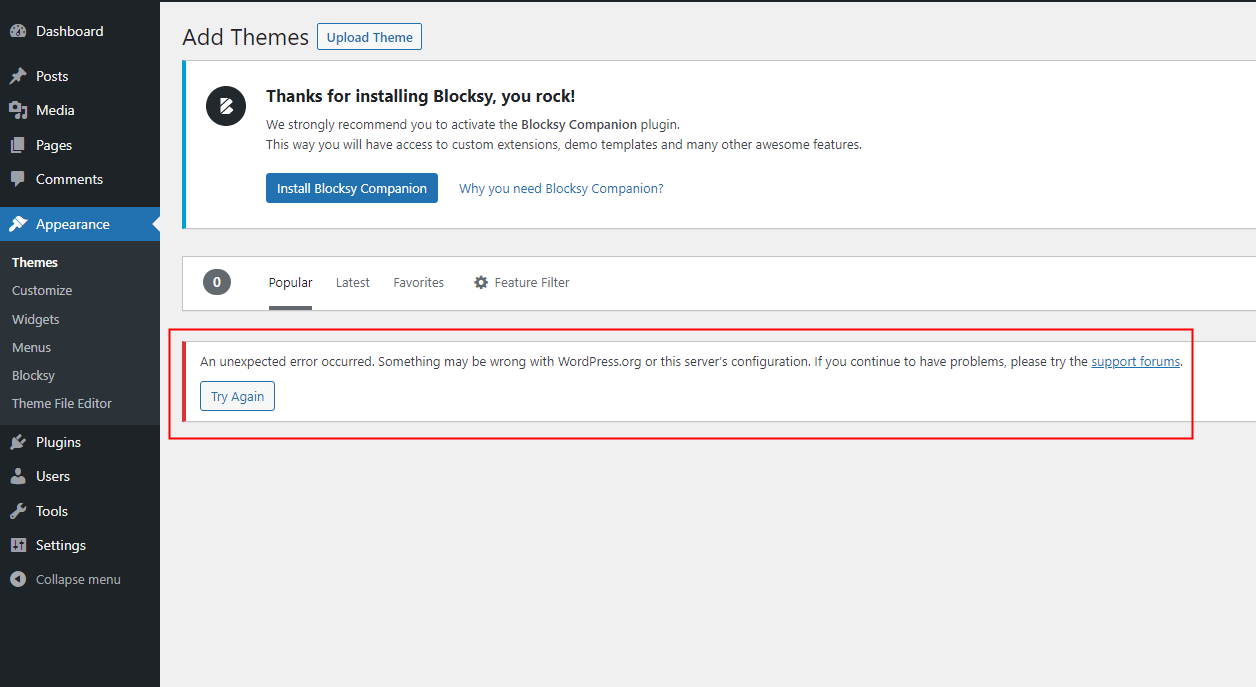Open Theme File Editor

click(62, 403)
